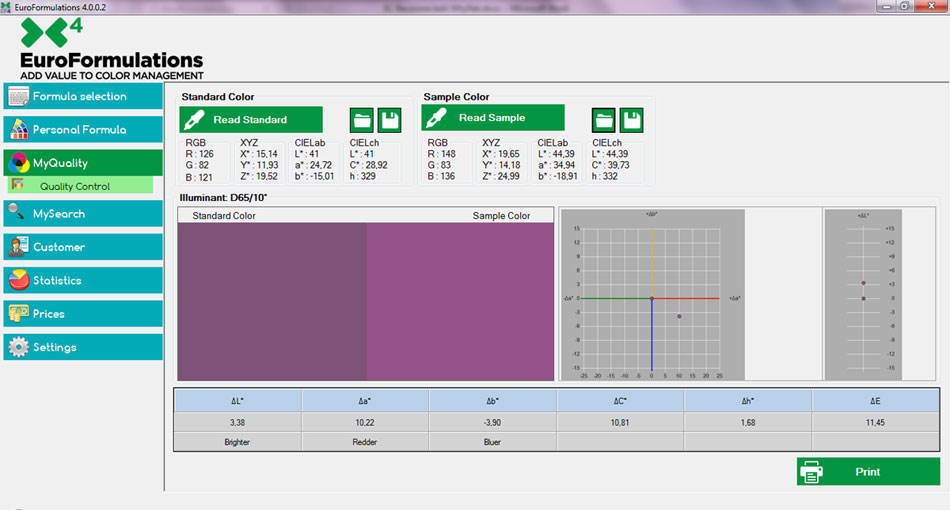
Task: Click sample X* : 19,65 value
Action: coord(501,154)
